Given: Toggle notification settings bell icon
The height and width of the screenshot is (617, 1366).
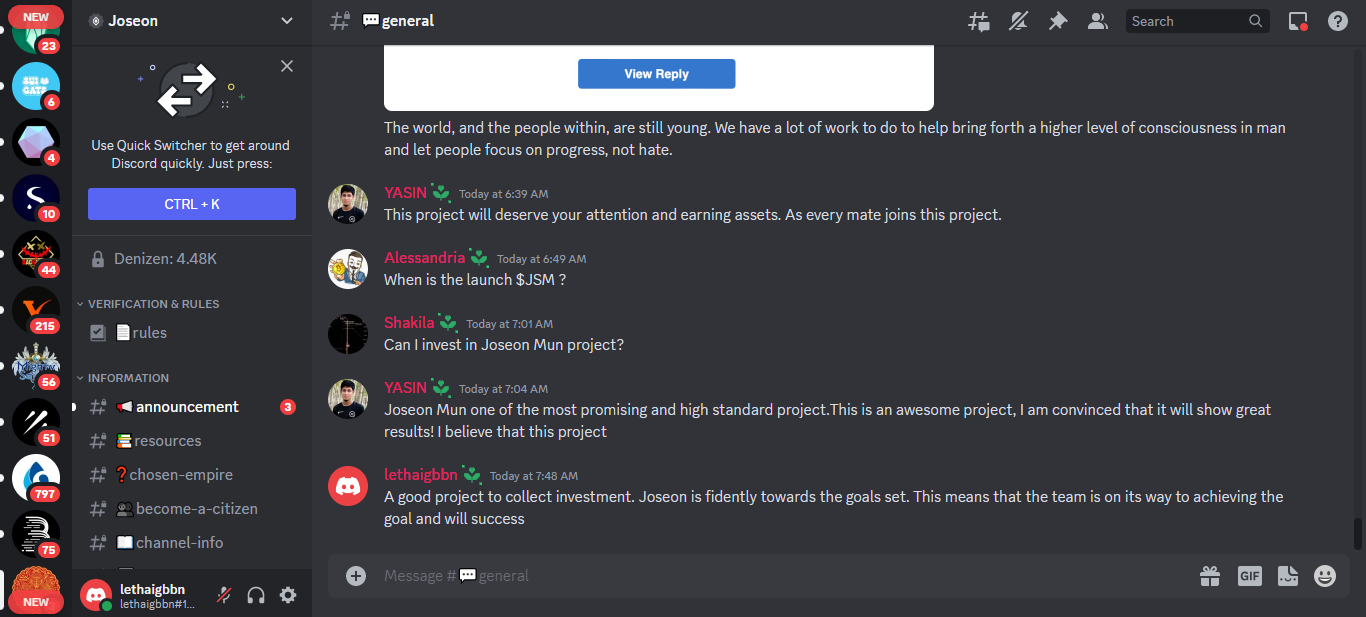Looking at the screenshot, I should [1018, 21].
